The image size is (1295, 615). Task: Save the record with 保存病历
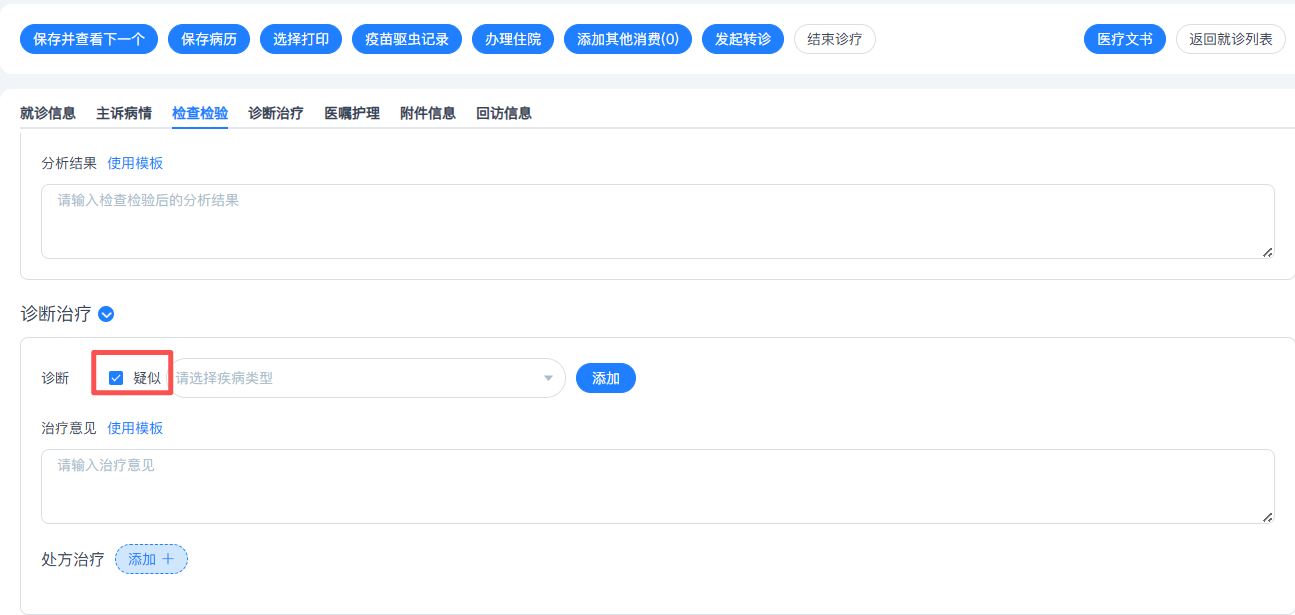coord(209,39)
